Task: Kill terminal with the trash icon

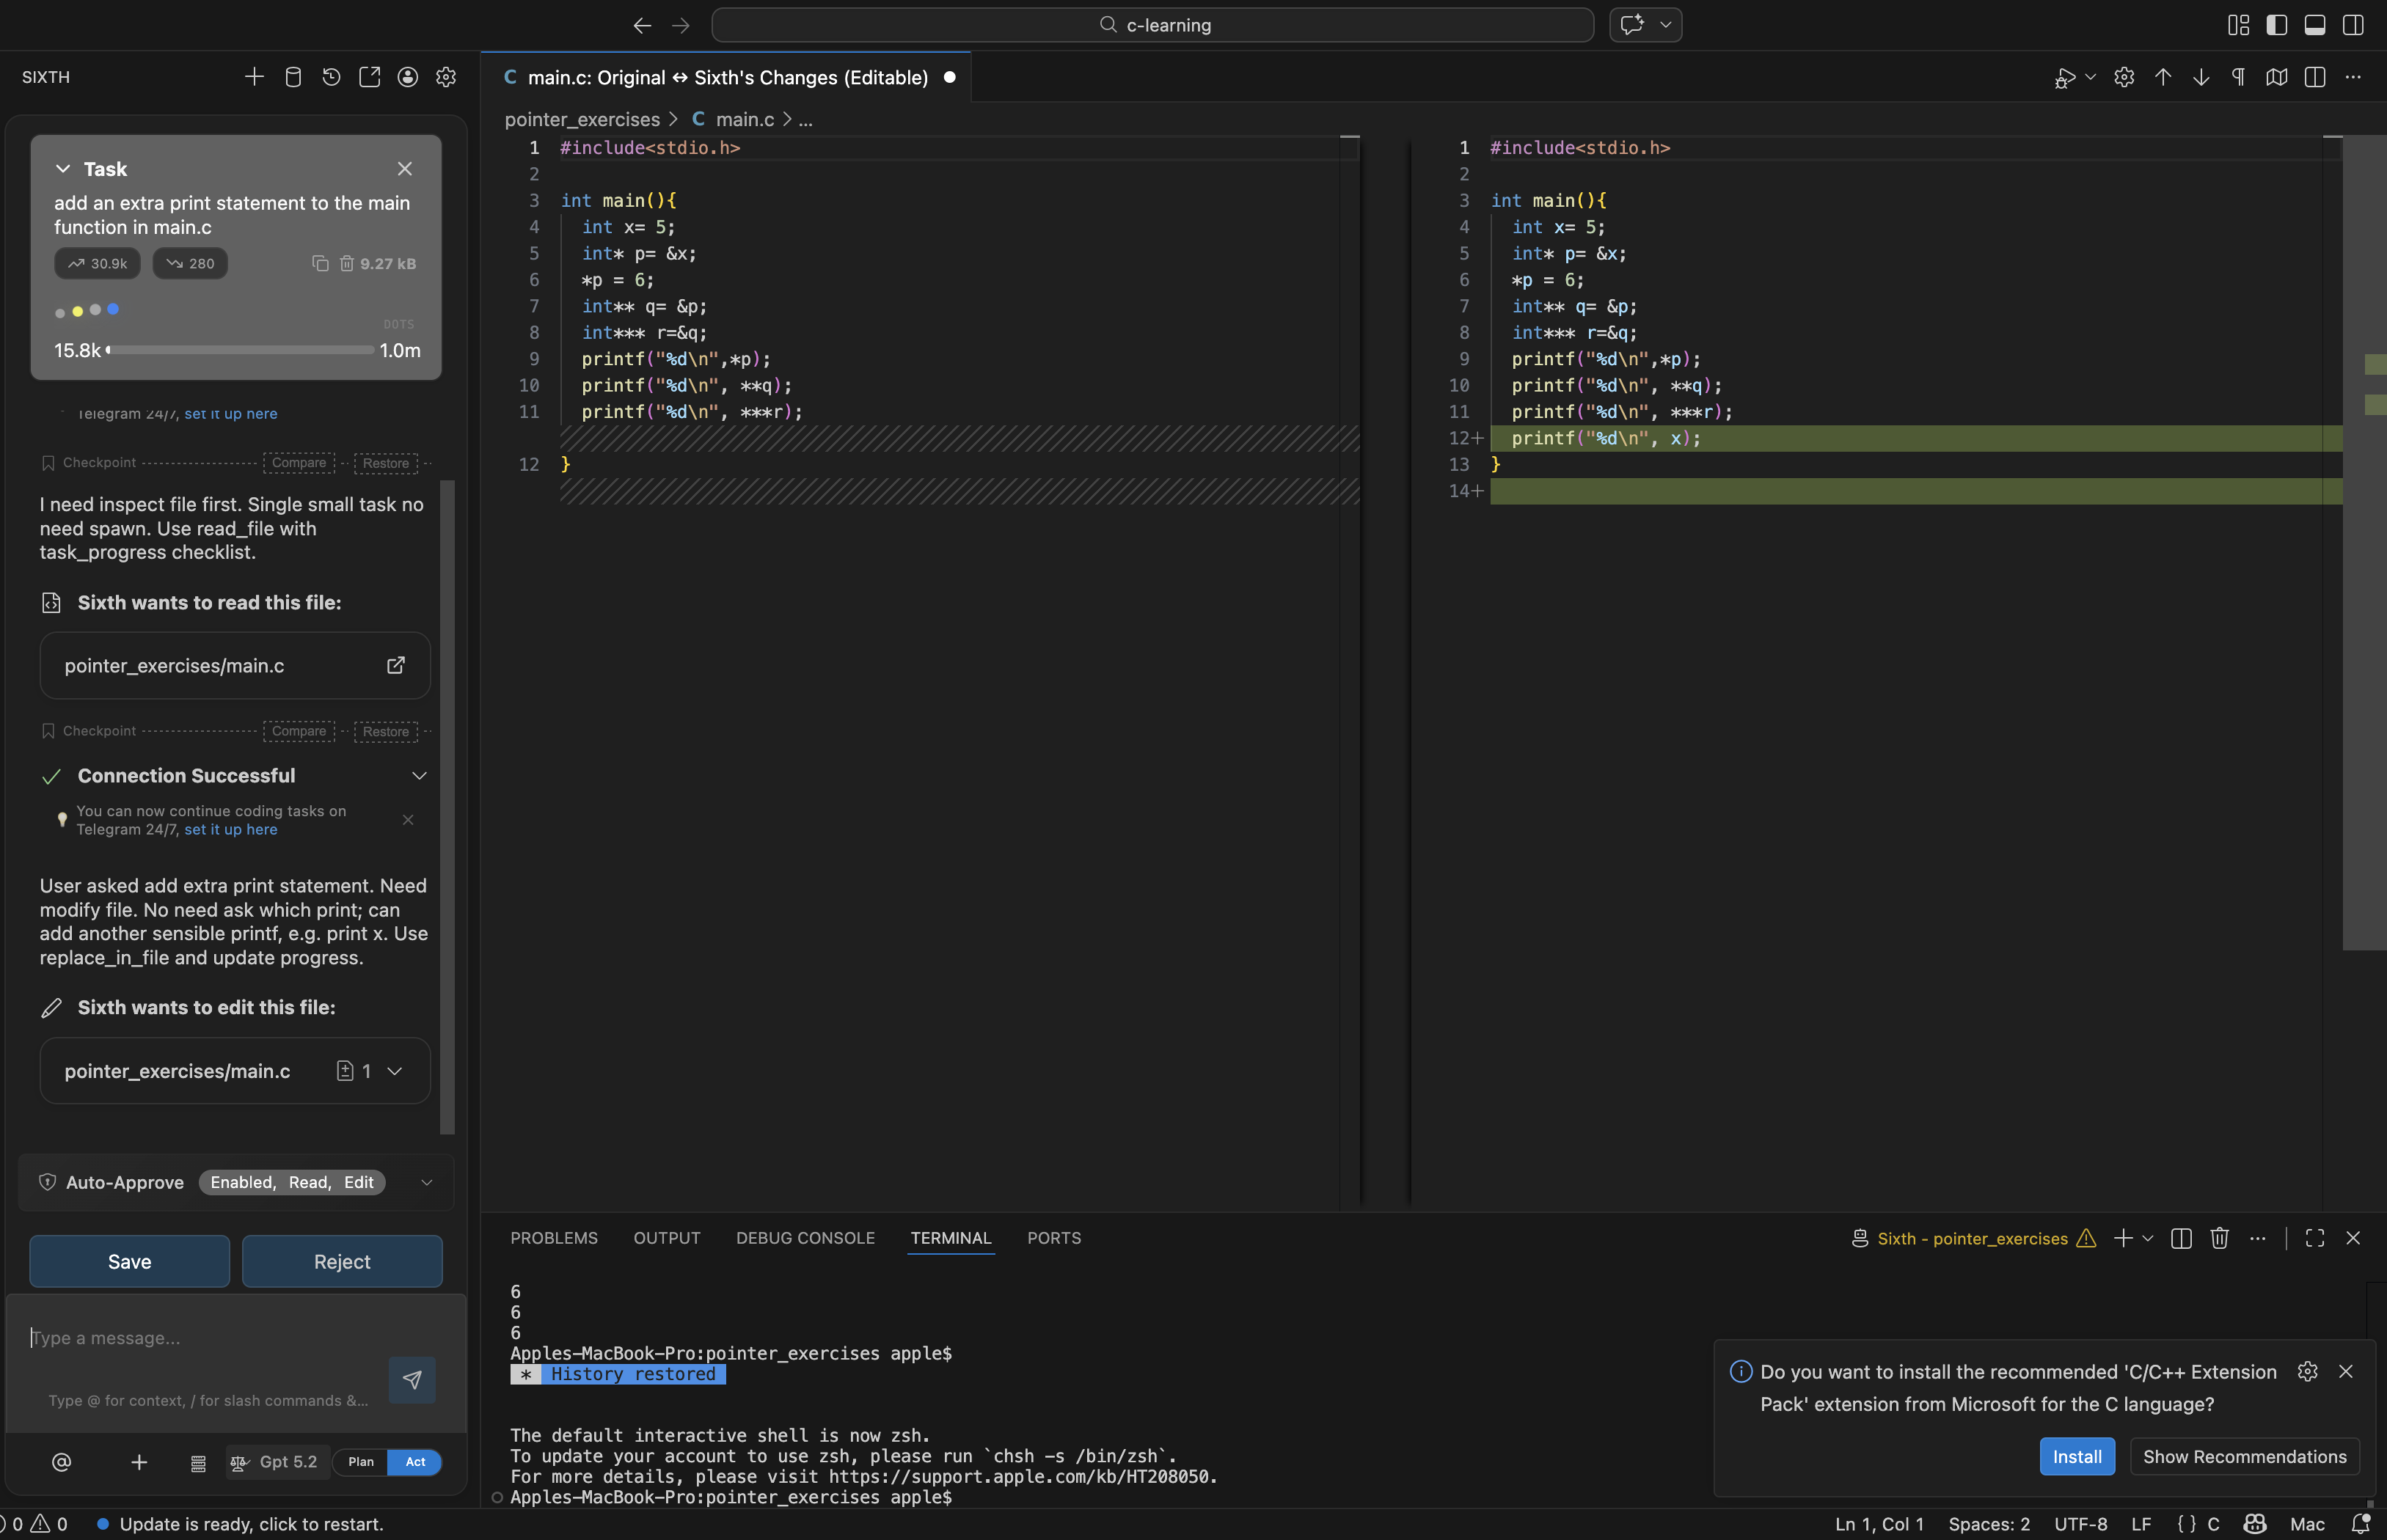Action: tap(2219, 1238)
